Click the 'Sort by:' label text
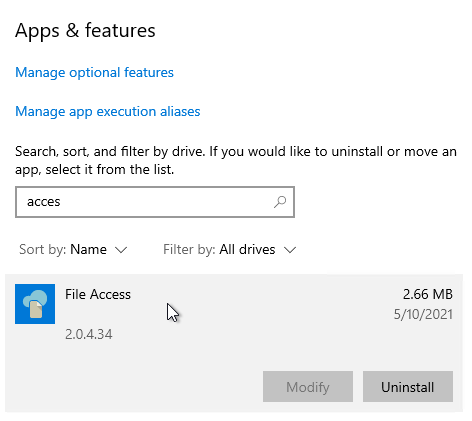Screen dimensions: 472x421 (x=43, y=249)
